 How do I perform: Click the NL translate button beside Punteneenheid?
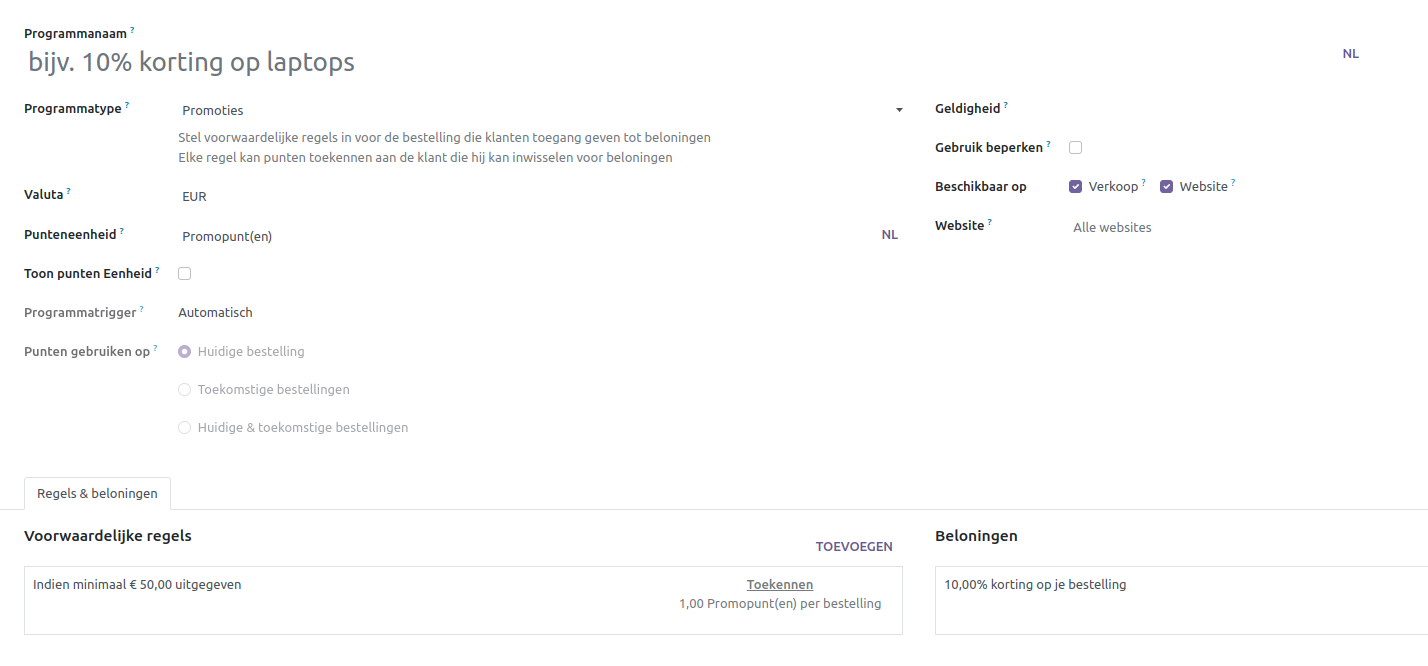point(889,235)
